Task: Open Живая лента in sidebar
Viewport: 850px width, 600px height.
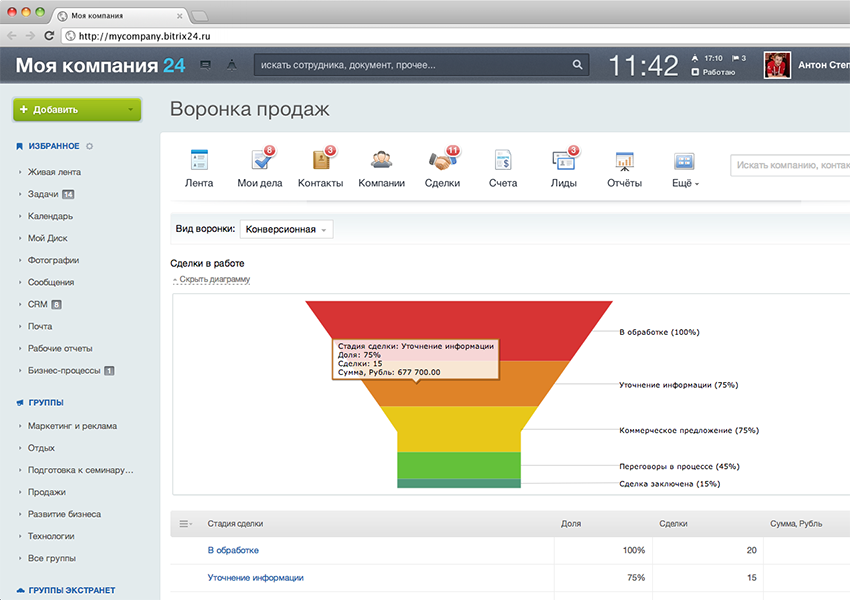Action: point(54,172)
